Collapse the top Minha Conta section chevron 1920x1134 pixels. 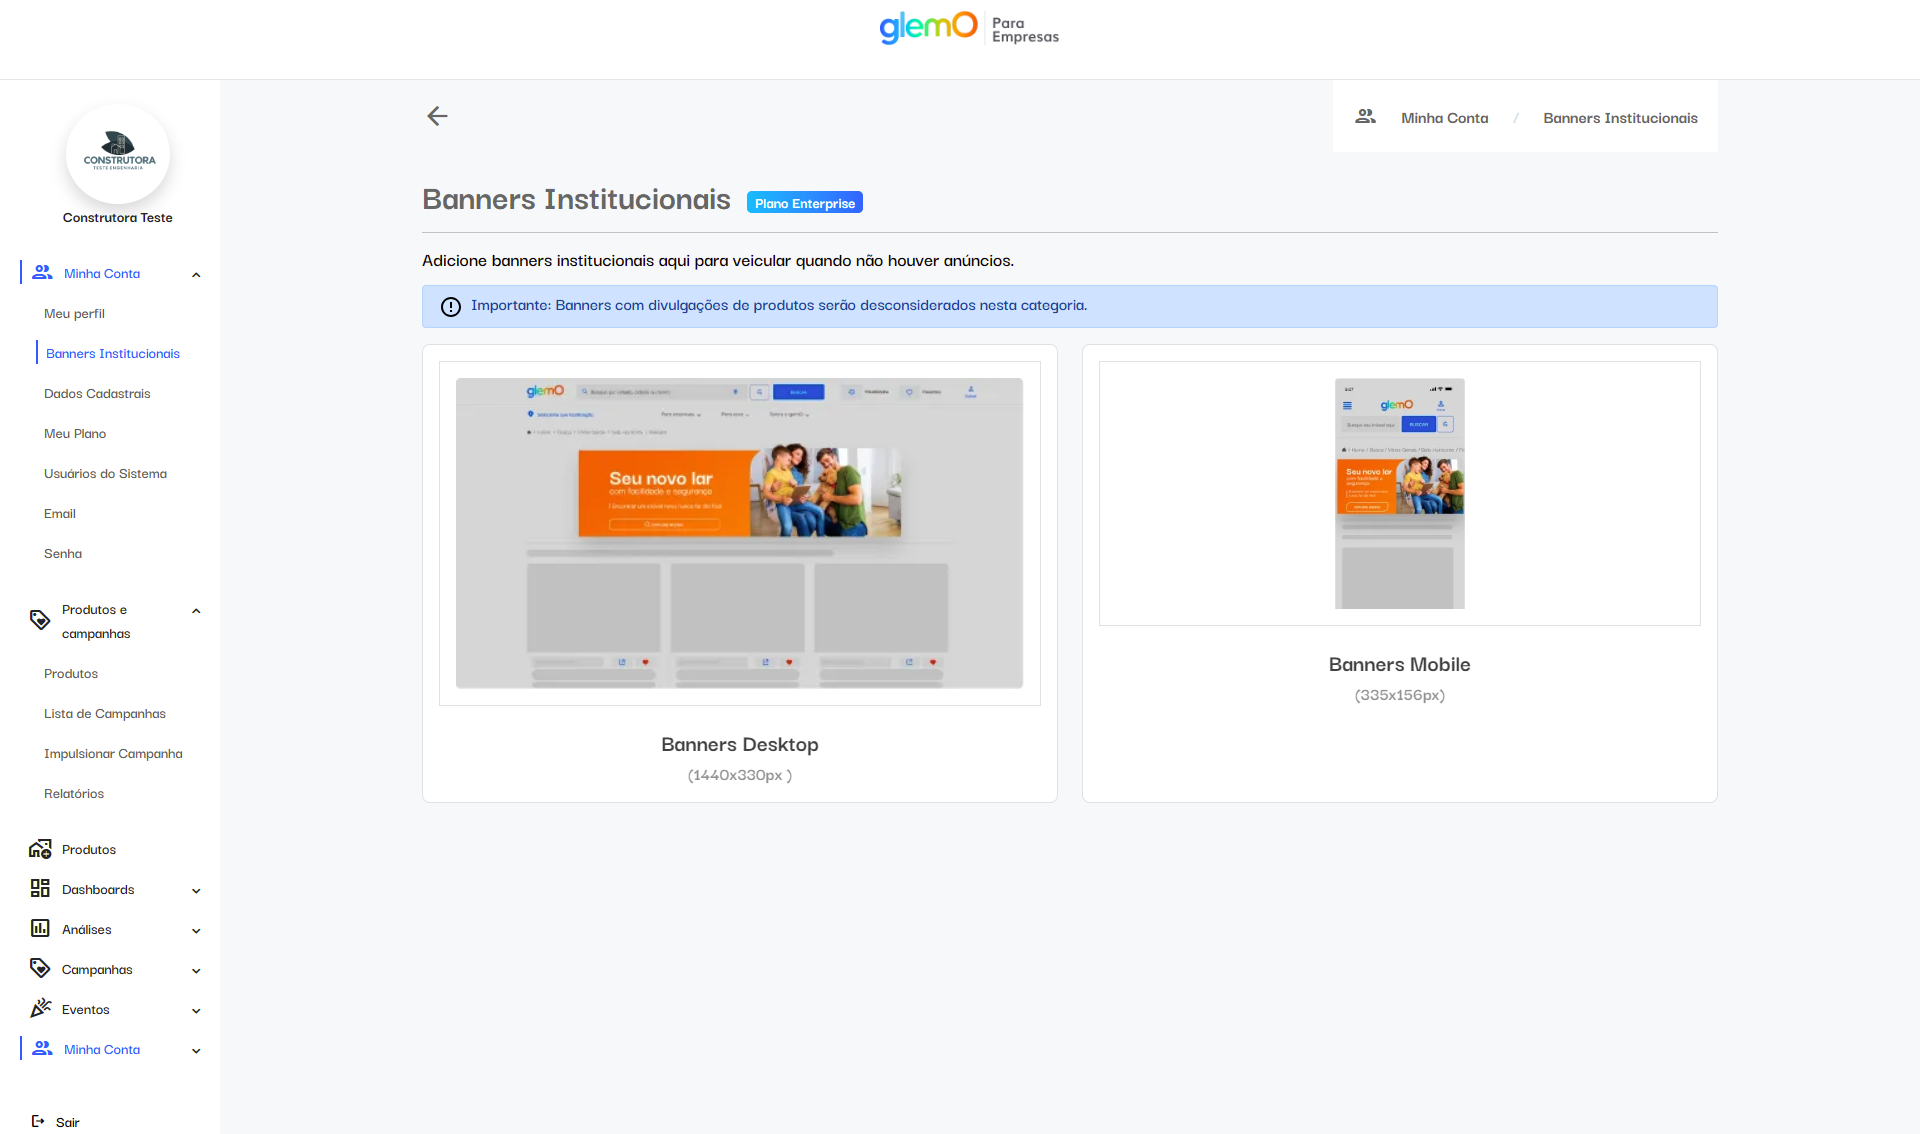coord(196,275)
